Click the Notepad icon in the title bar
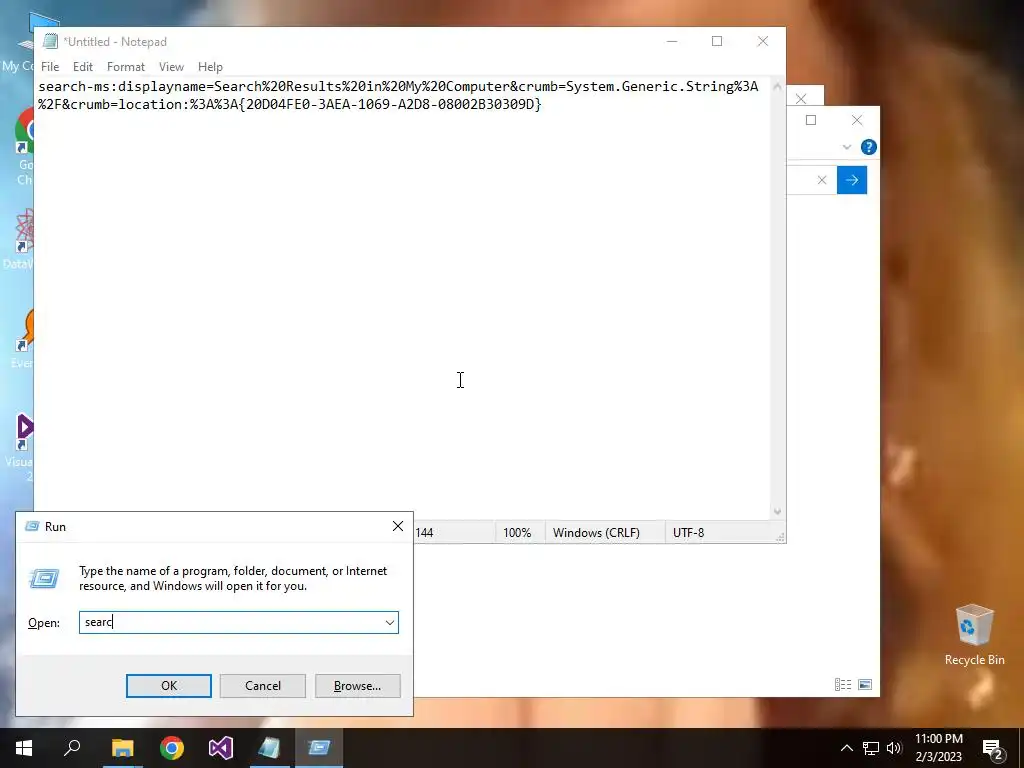The image size is (1024, 768). tap(50, 41)
